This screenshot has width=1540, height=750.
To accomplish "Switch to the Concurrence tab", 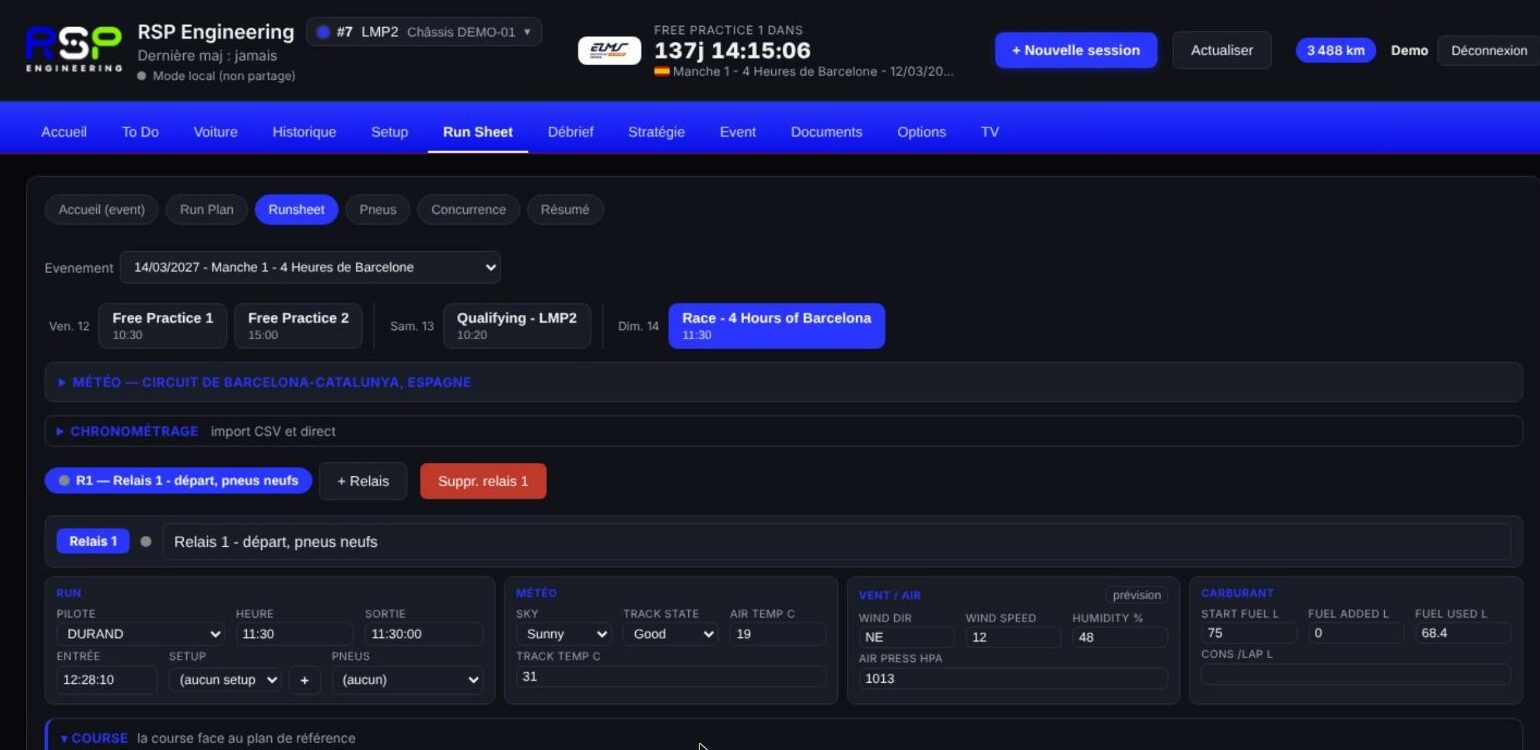I will pyautogui.click(x=468, y=209).
